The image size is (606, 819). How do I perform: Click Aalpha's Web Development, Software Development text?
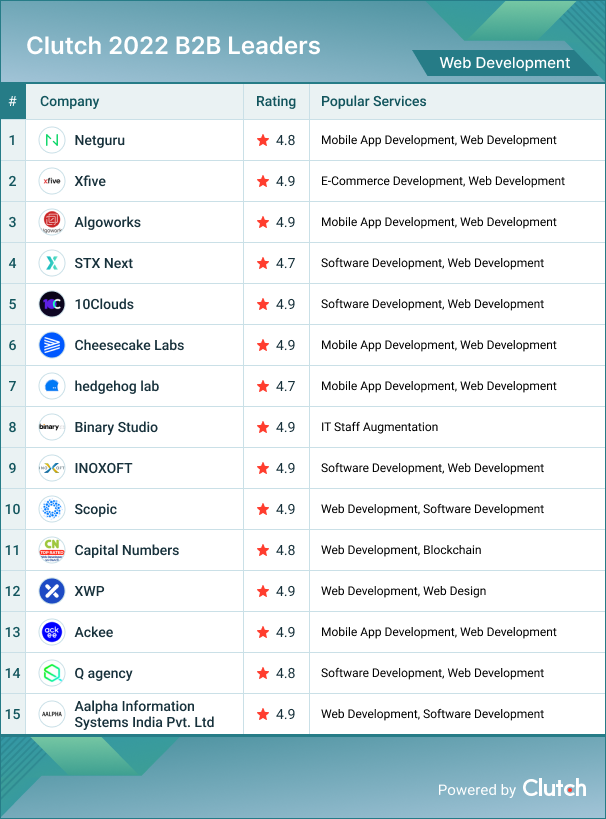[x=433, y=714]
